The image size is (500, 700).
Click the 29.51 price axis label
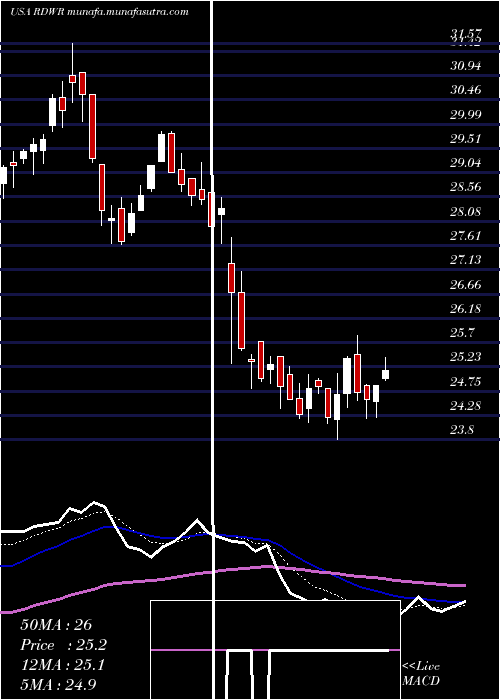(466, 139)
